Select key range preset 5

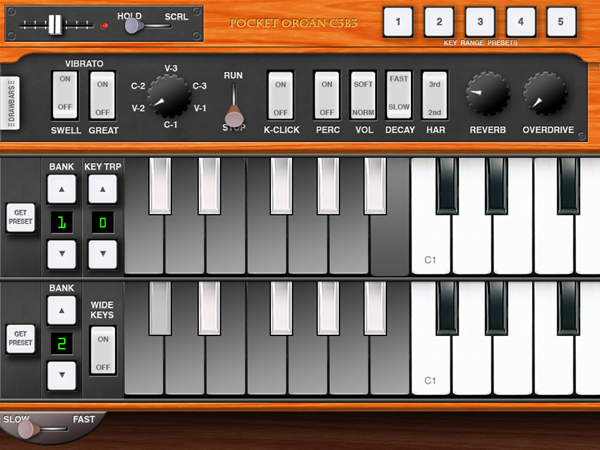561,22
